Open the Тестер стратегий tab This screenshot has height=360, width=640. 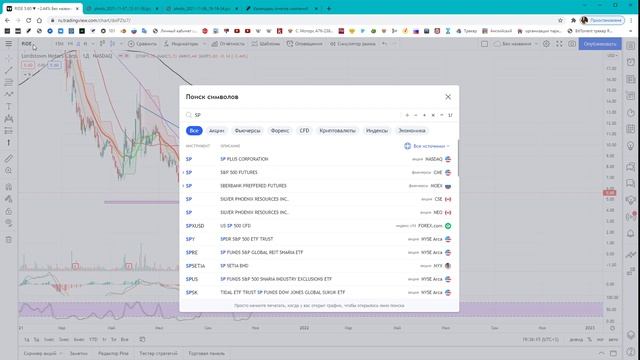[158, 353]
